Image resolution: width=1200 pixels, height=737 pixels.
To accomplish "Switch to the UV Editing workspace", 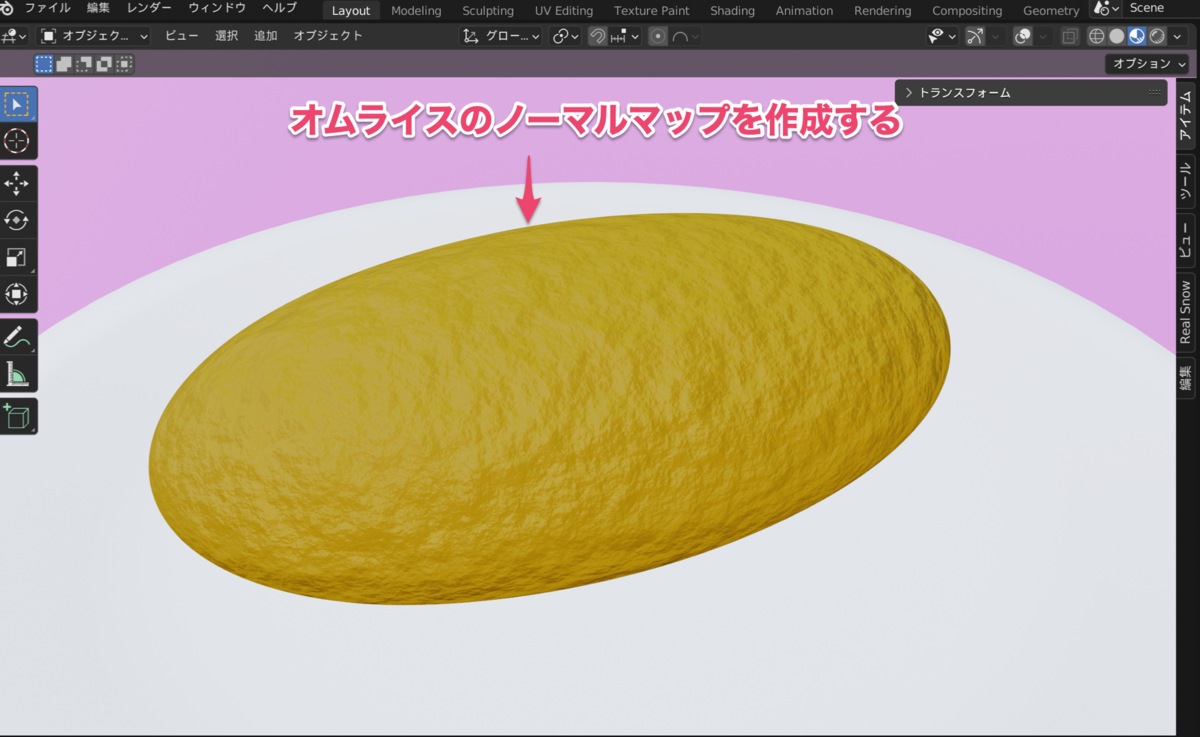I will pos(564,11).
